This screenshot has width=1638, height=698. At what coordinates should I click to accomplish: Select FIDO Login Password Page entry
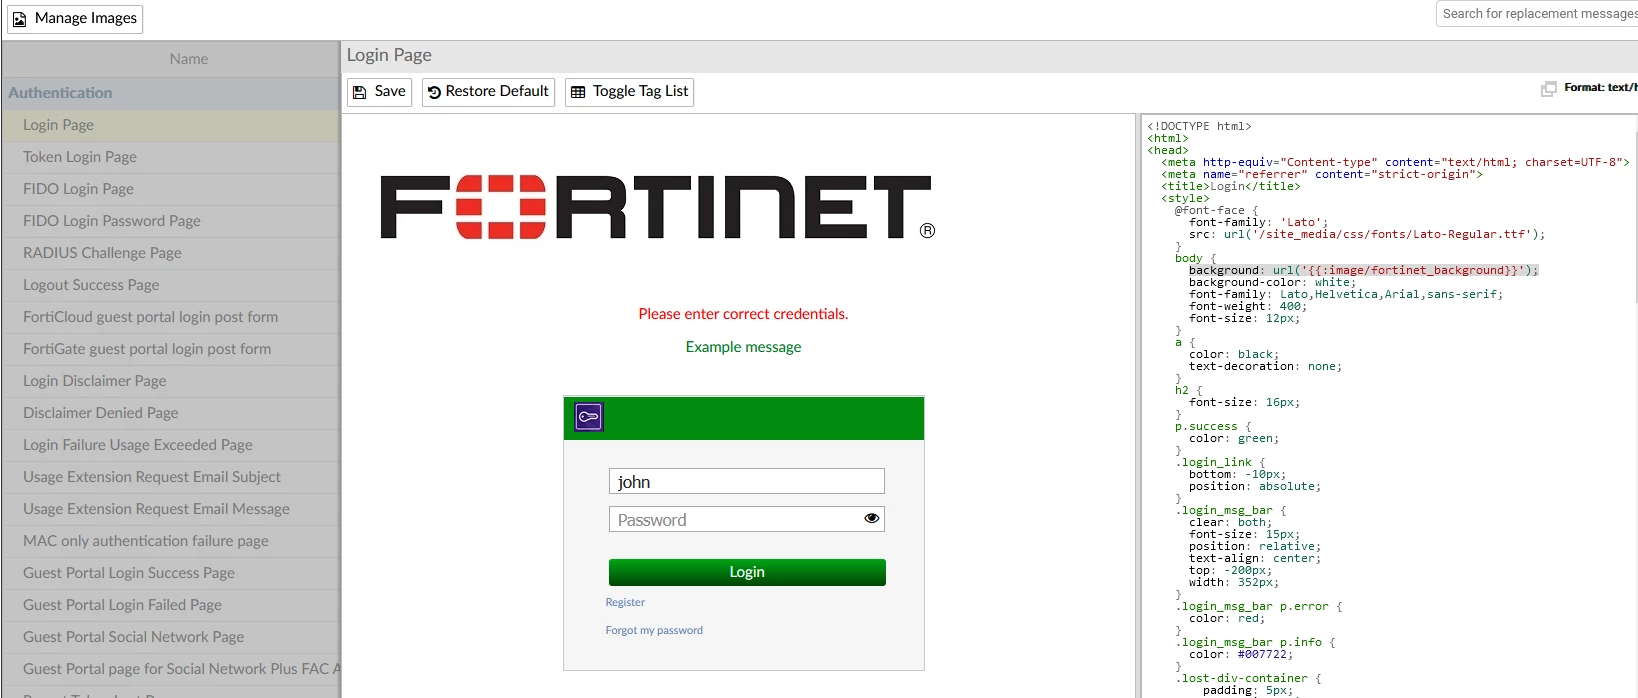point(171,221)
